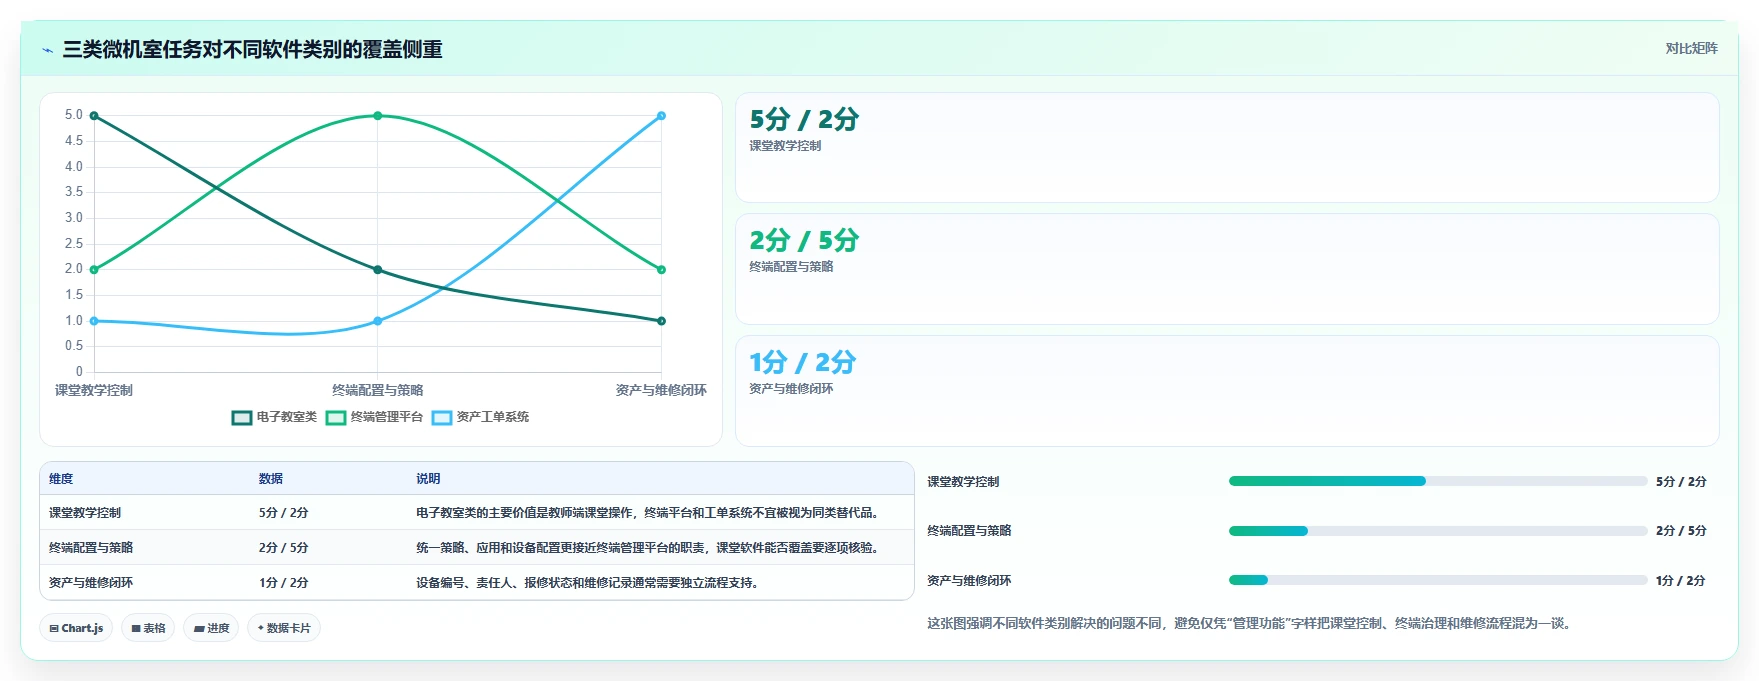Click the y-axis tick 2.5
The image size is (1759, 681).
tap(74, 244)
